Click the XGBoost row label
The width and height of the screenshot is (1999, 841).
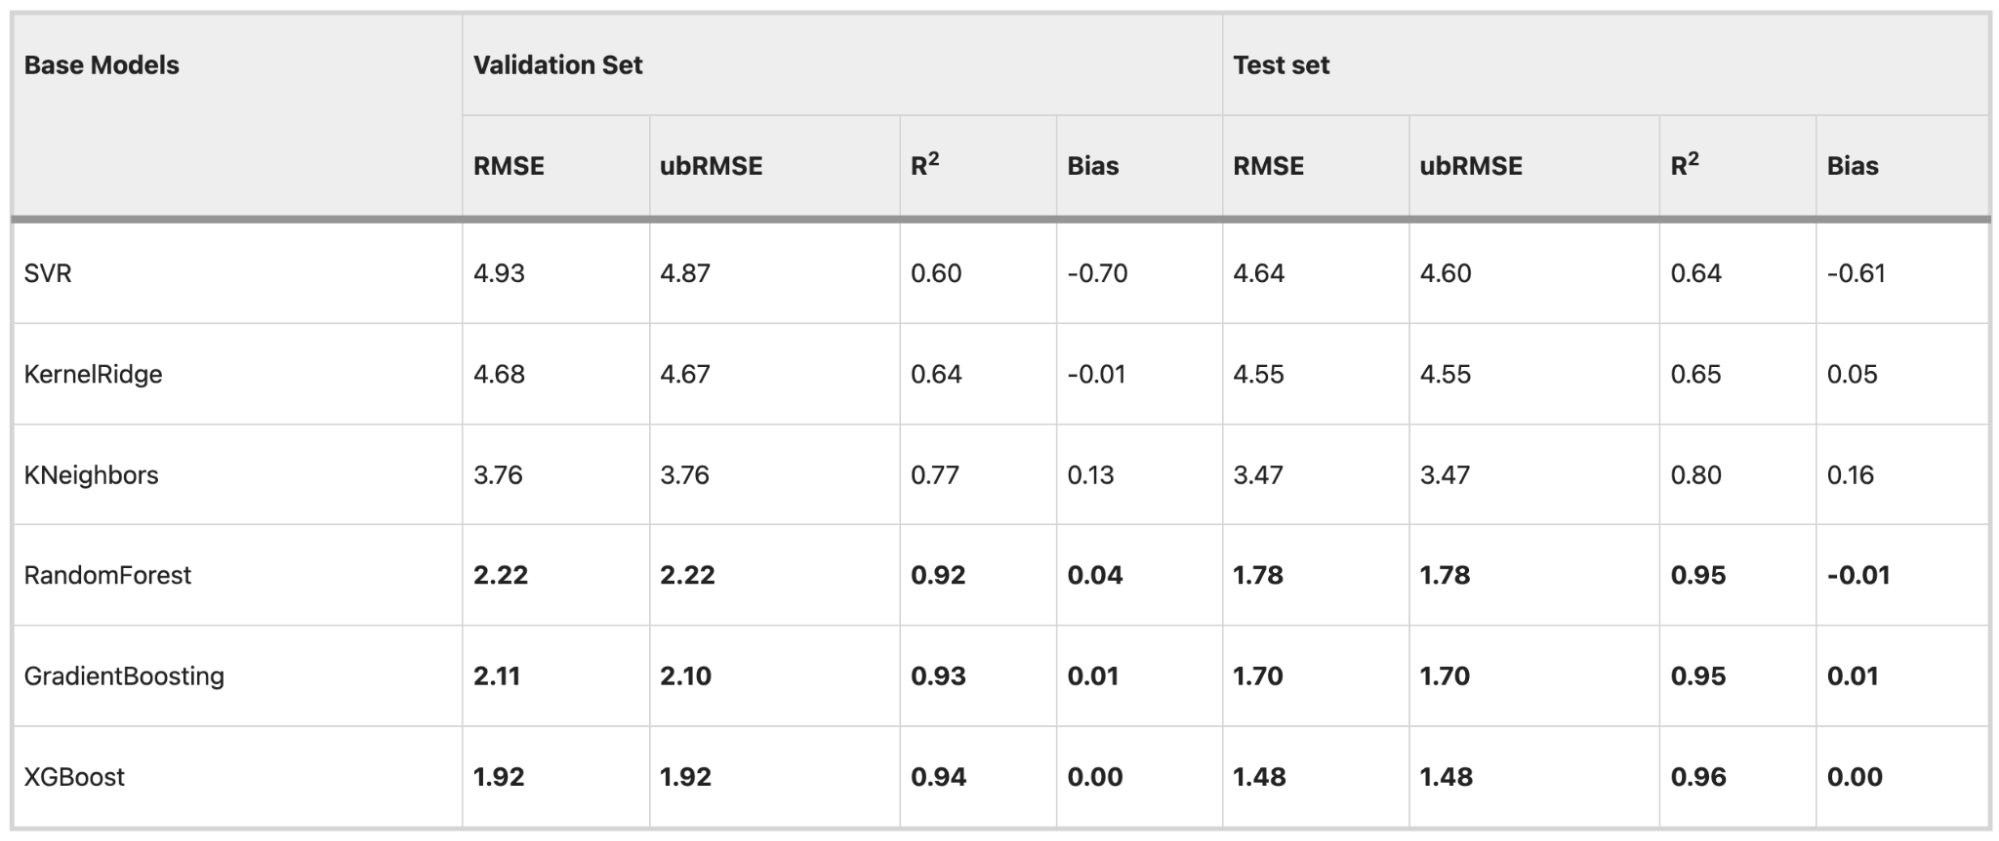pyautogui.click(x=74, y=777)
